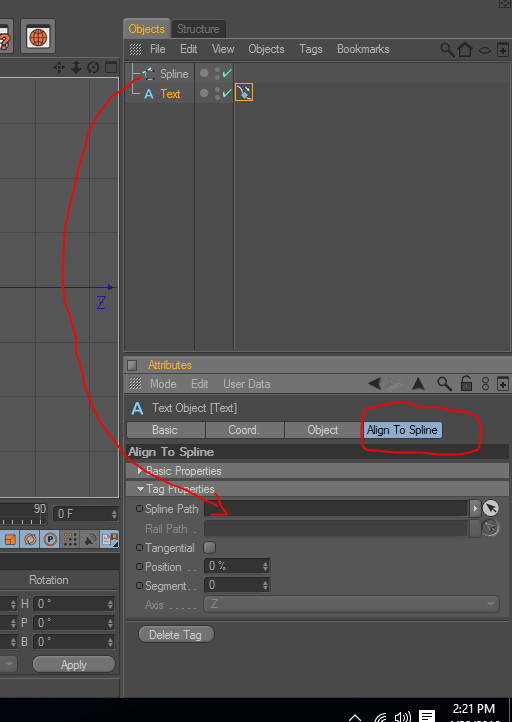Open the Object Manager File menu
This screenshot has width=512, height=722.
[157, 49]
